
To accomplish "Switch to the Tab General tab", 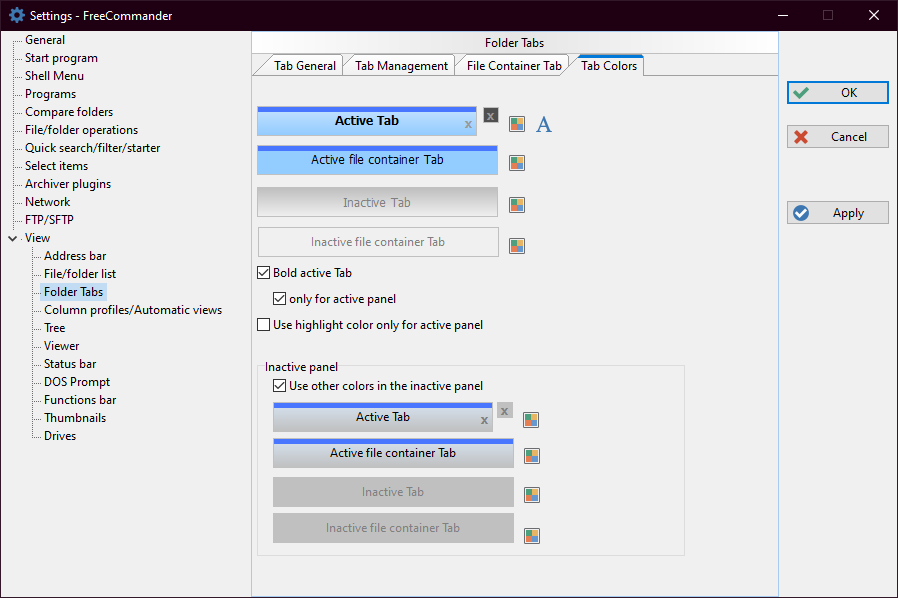I will 304,66.
